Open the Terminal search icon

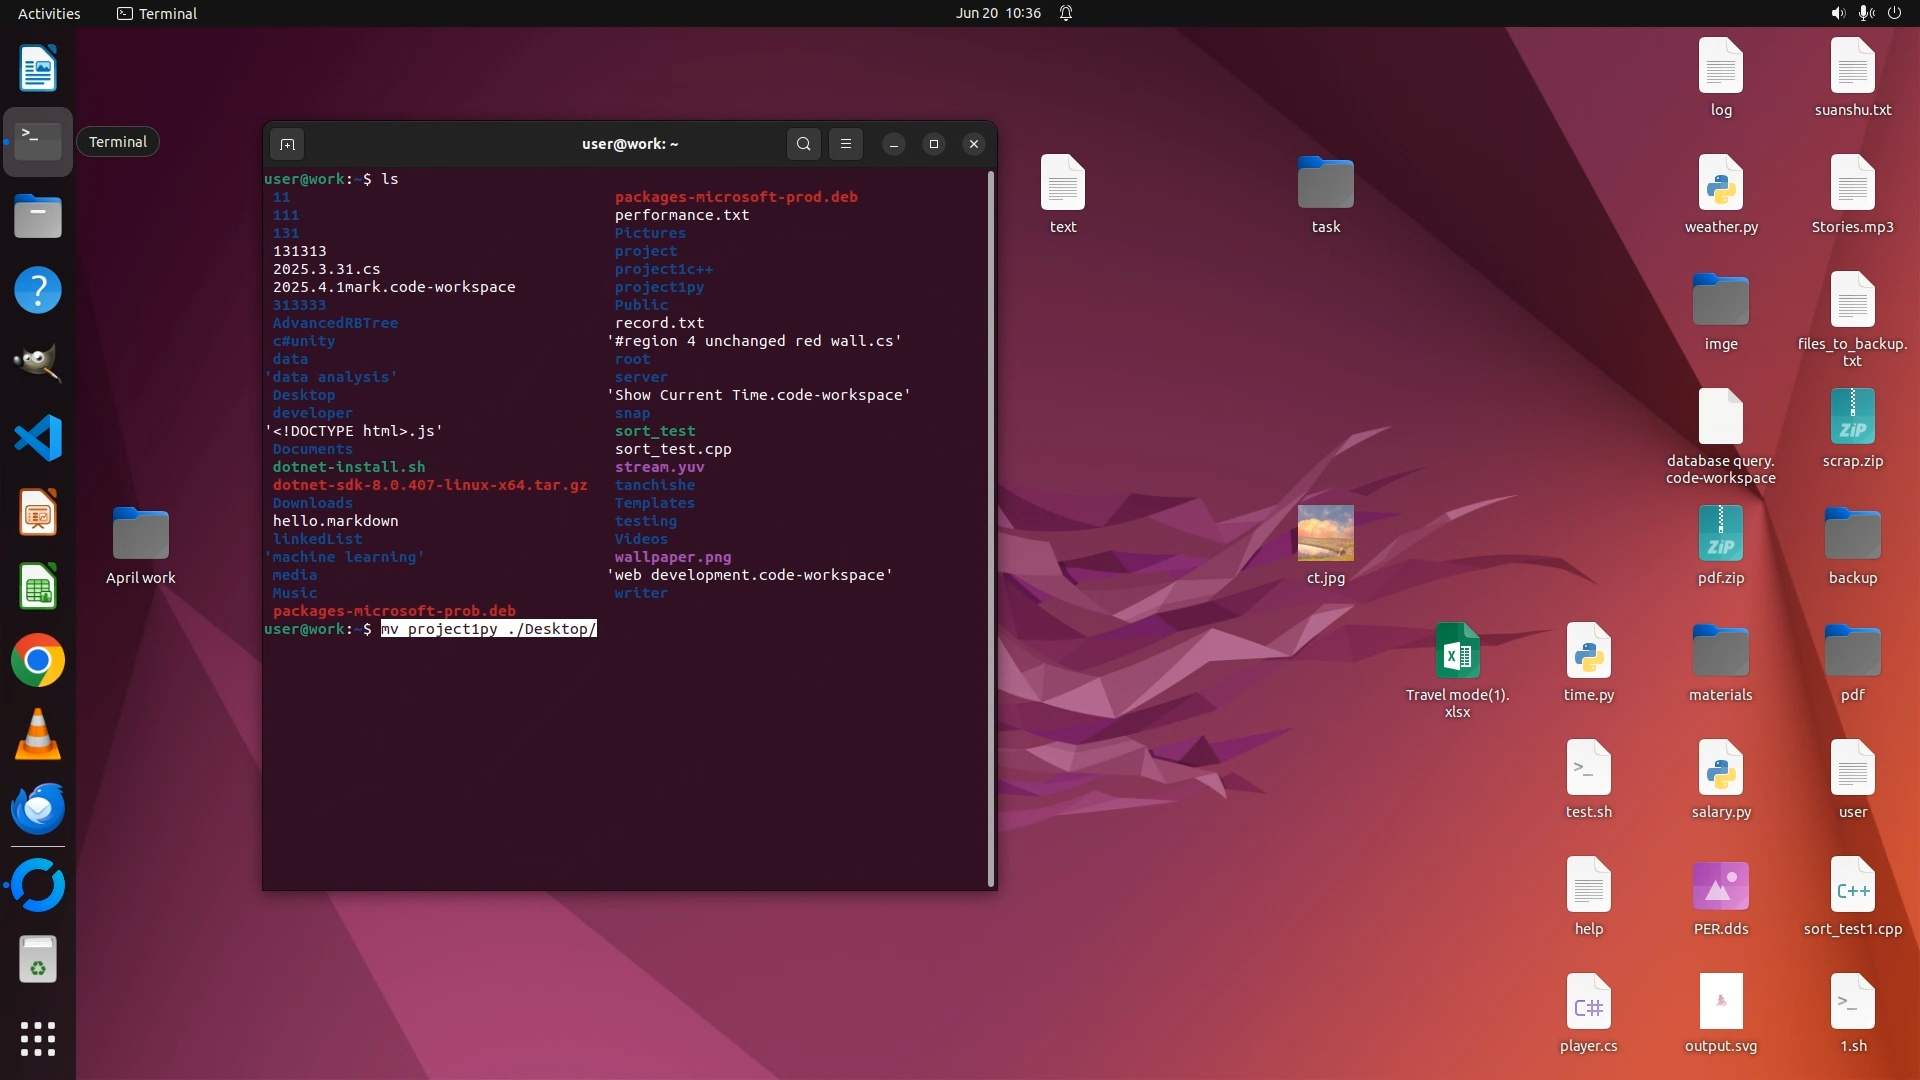(803, 144)
